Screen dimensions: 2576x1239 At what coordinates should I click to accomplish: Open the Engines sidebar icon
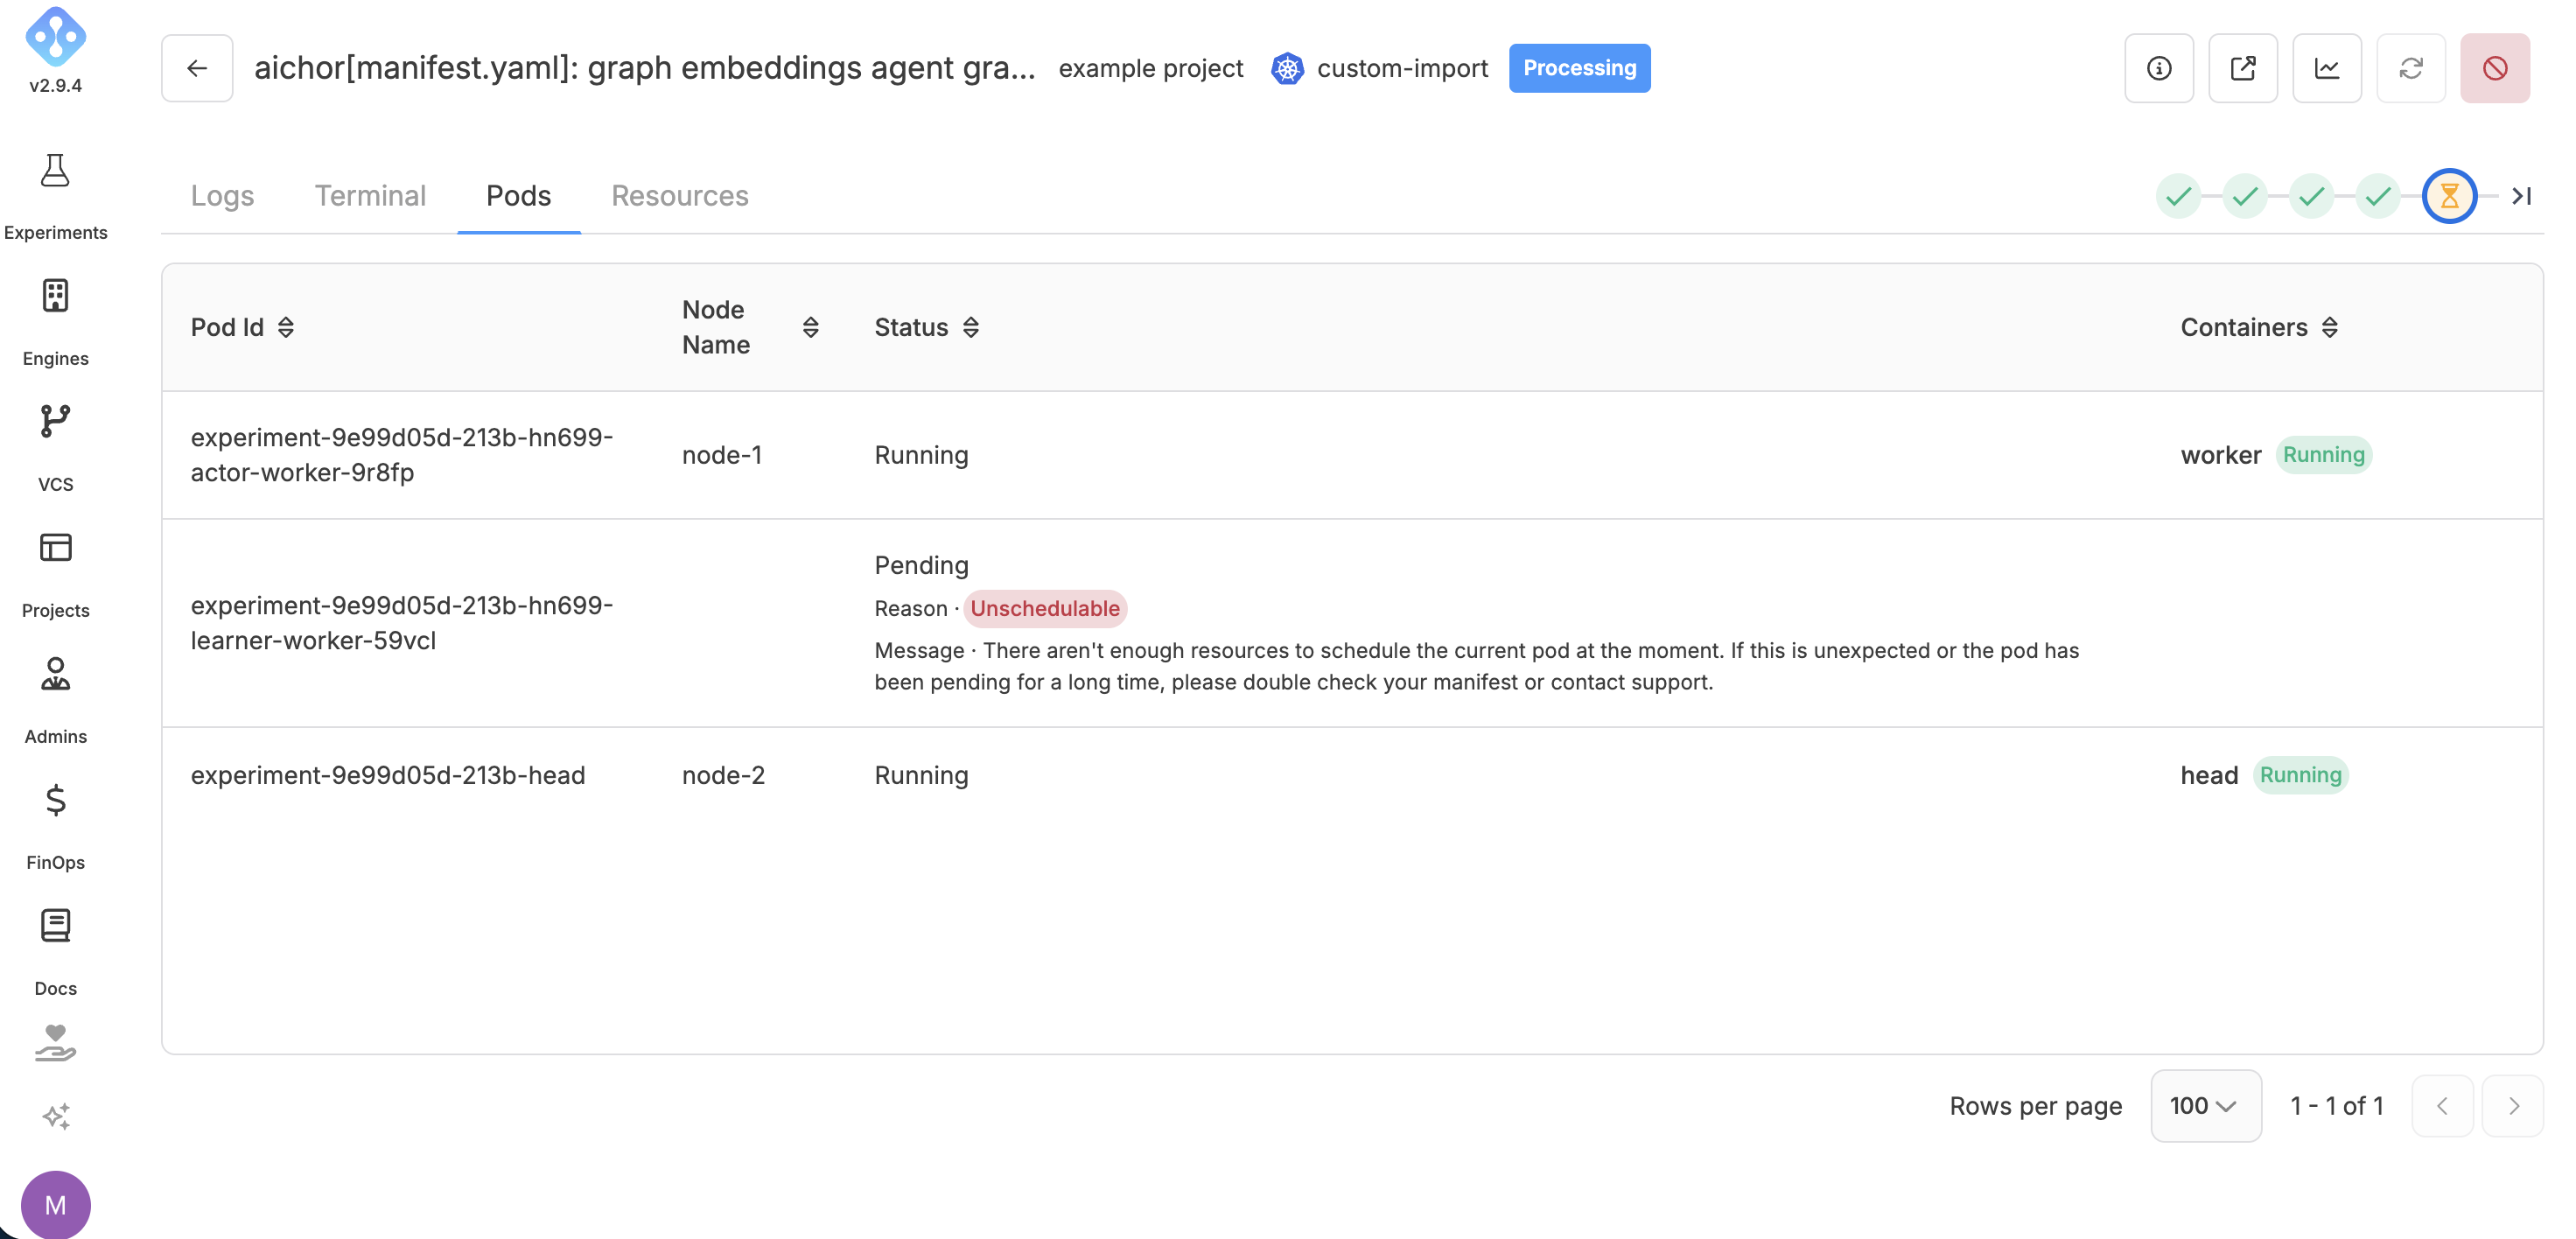point(55,296)
